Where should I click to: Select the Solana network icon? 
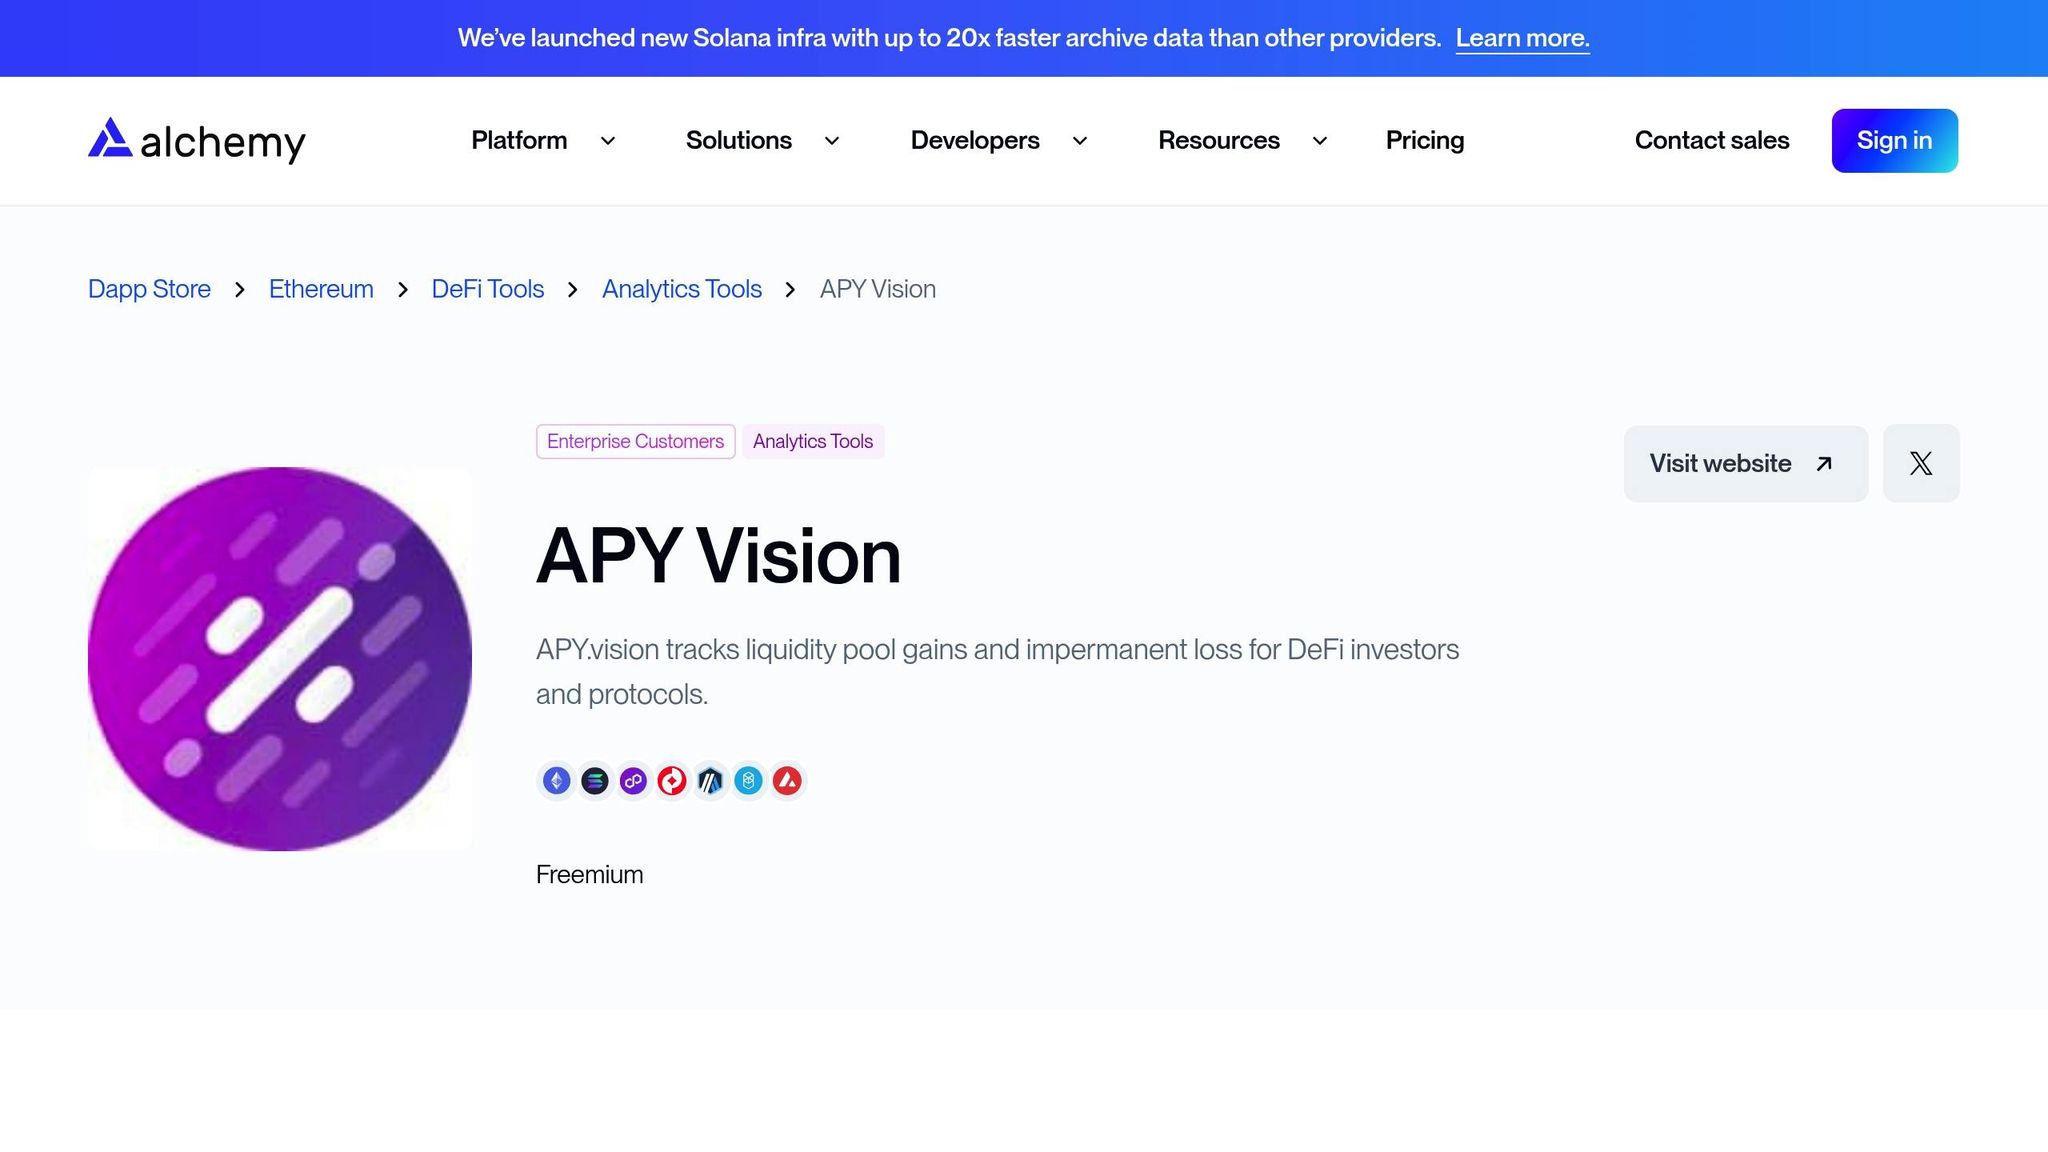pos(595,781)
